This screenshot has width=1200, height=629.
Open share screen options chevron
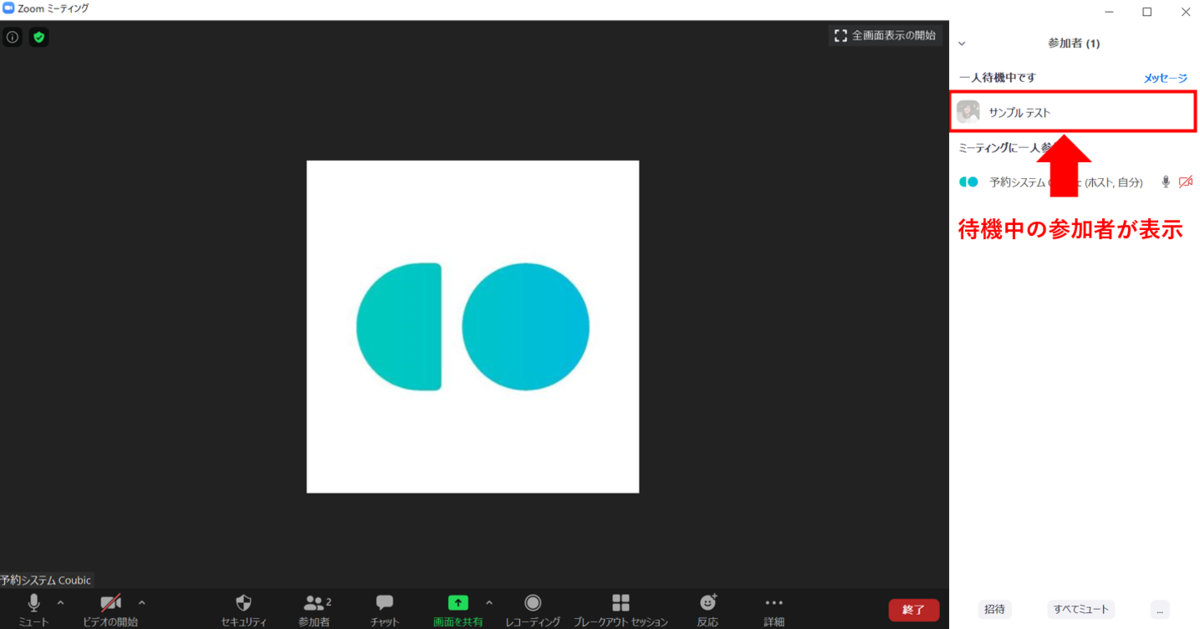click(489, 603)
